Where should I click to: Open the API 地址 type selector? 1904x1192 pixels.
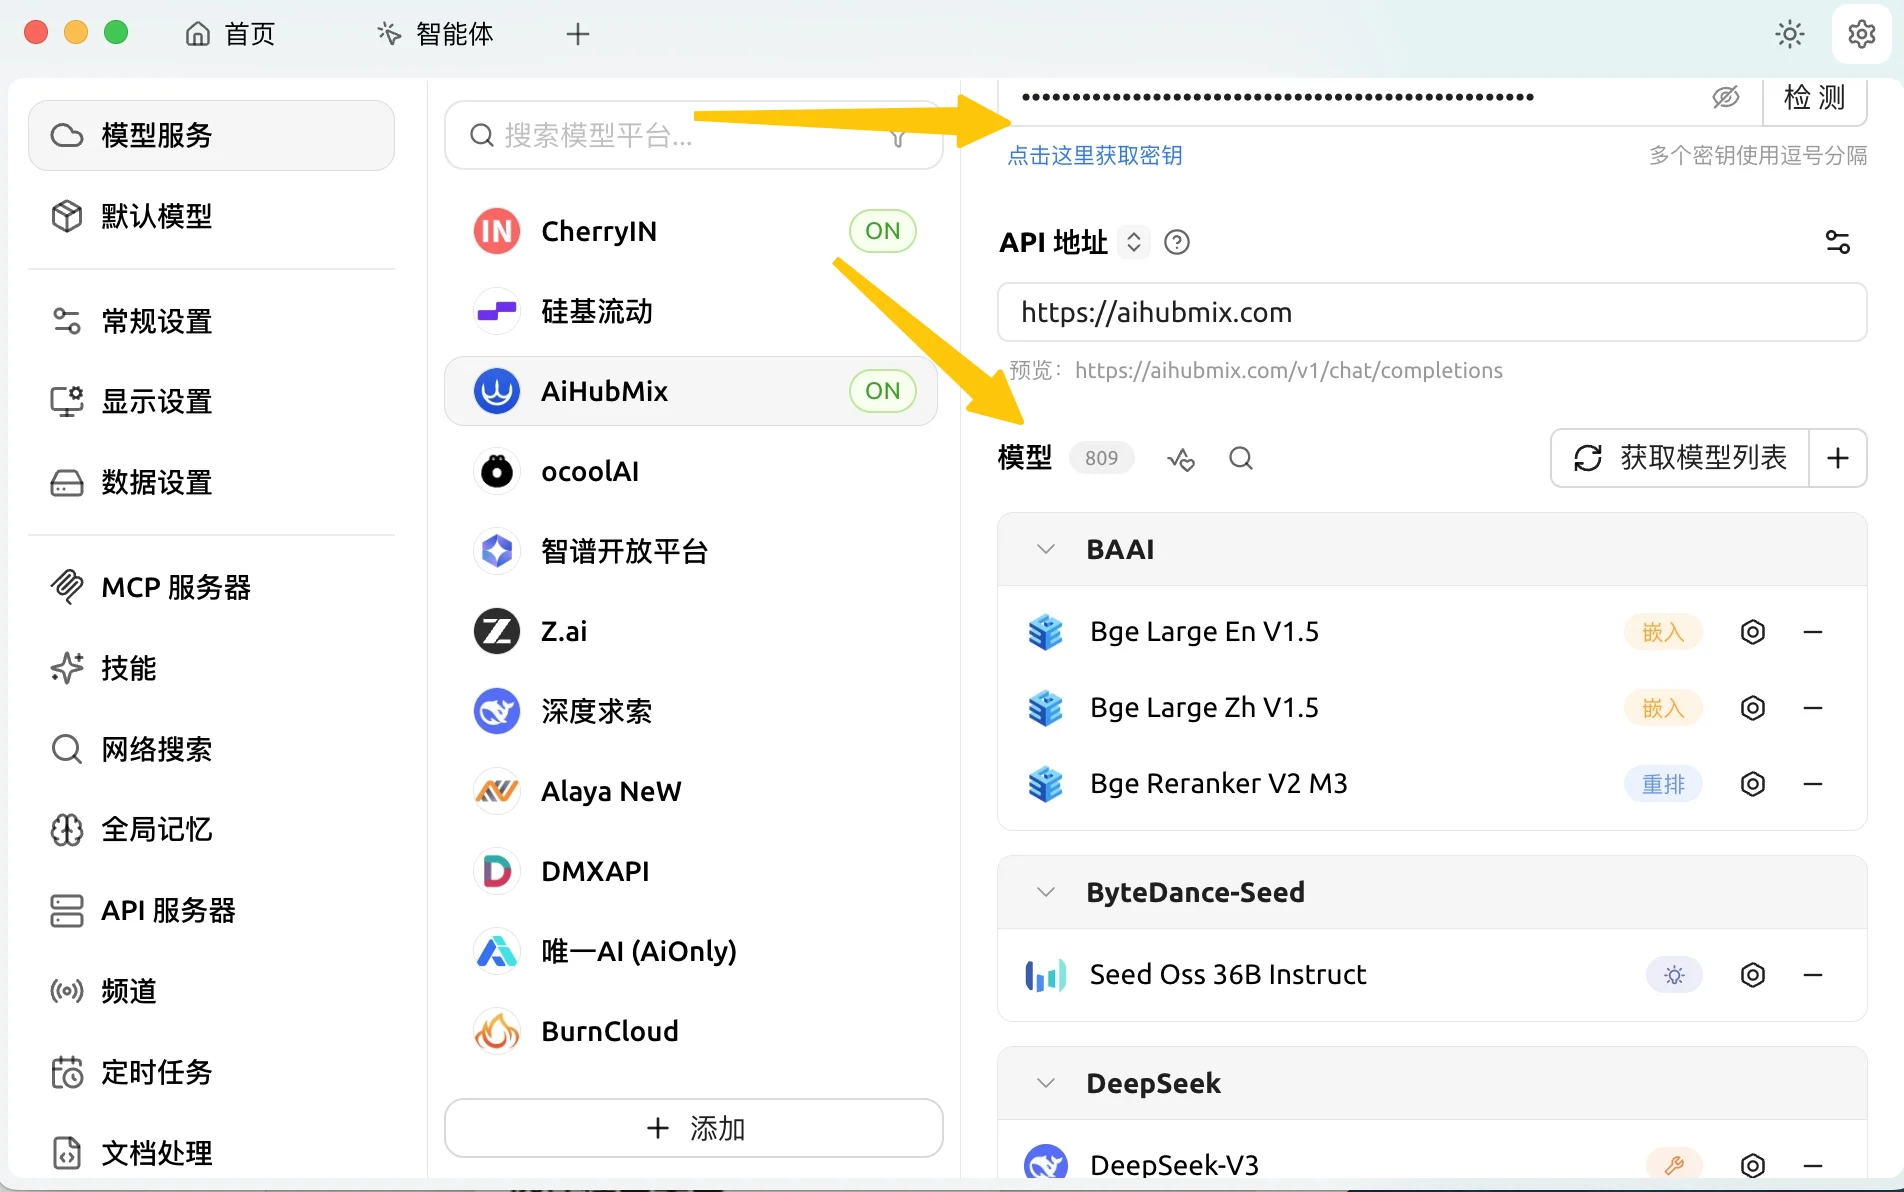coord(1133,242)
